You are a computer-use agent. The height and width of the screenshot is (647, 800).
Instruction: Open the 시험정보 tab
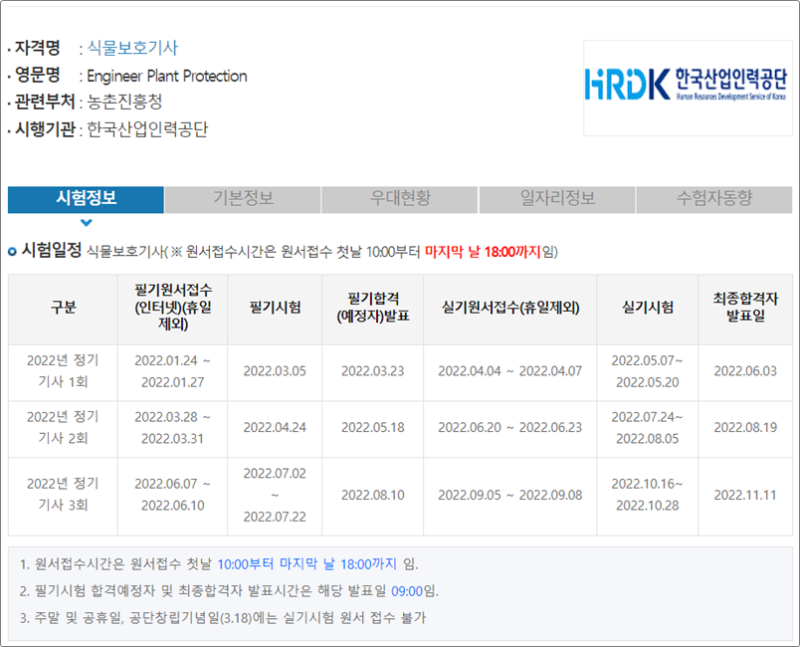[x=86, y=198]
